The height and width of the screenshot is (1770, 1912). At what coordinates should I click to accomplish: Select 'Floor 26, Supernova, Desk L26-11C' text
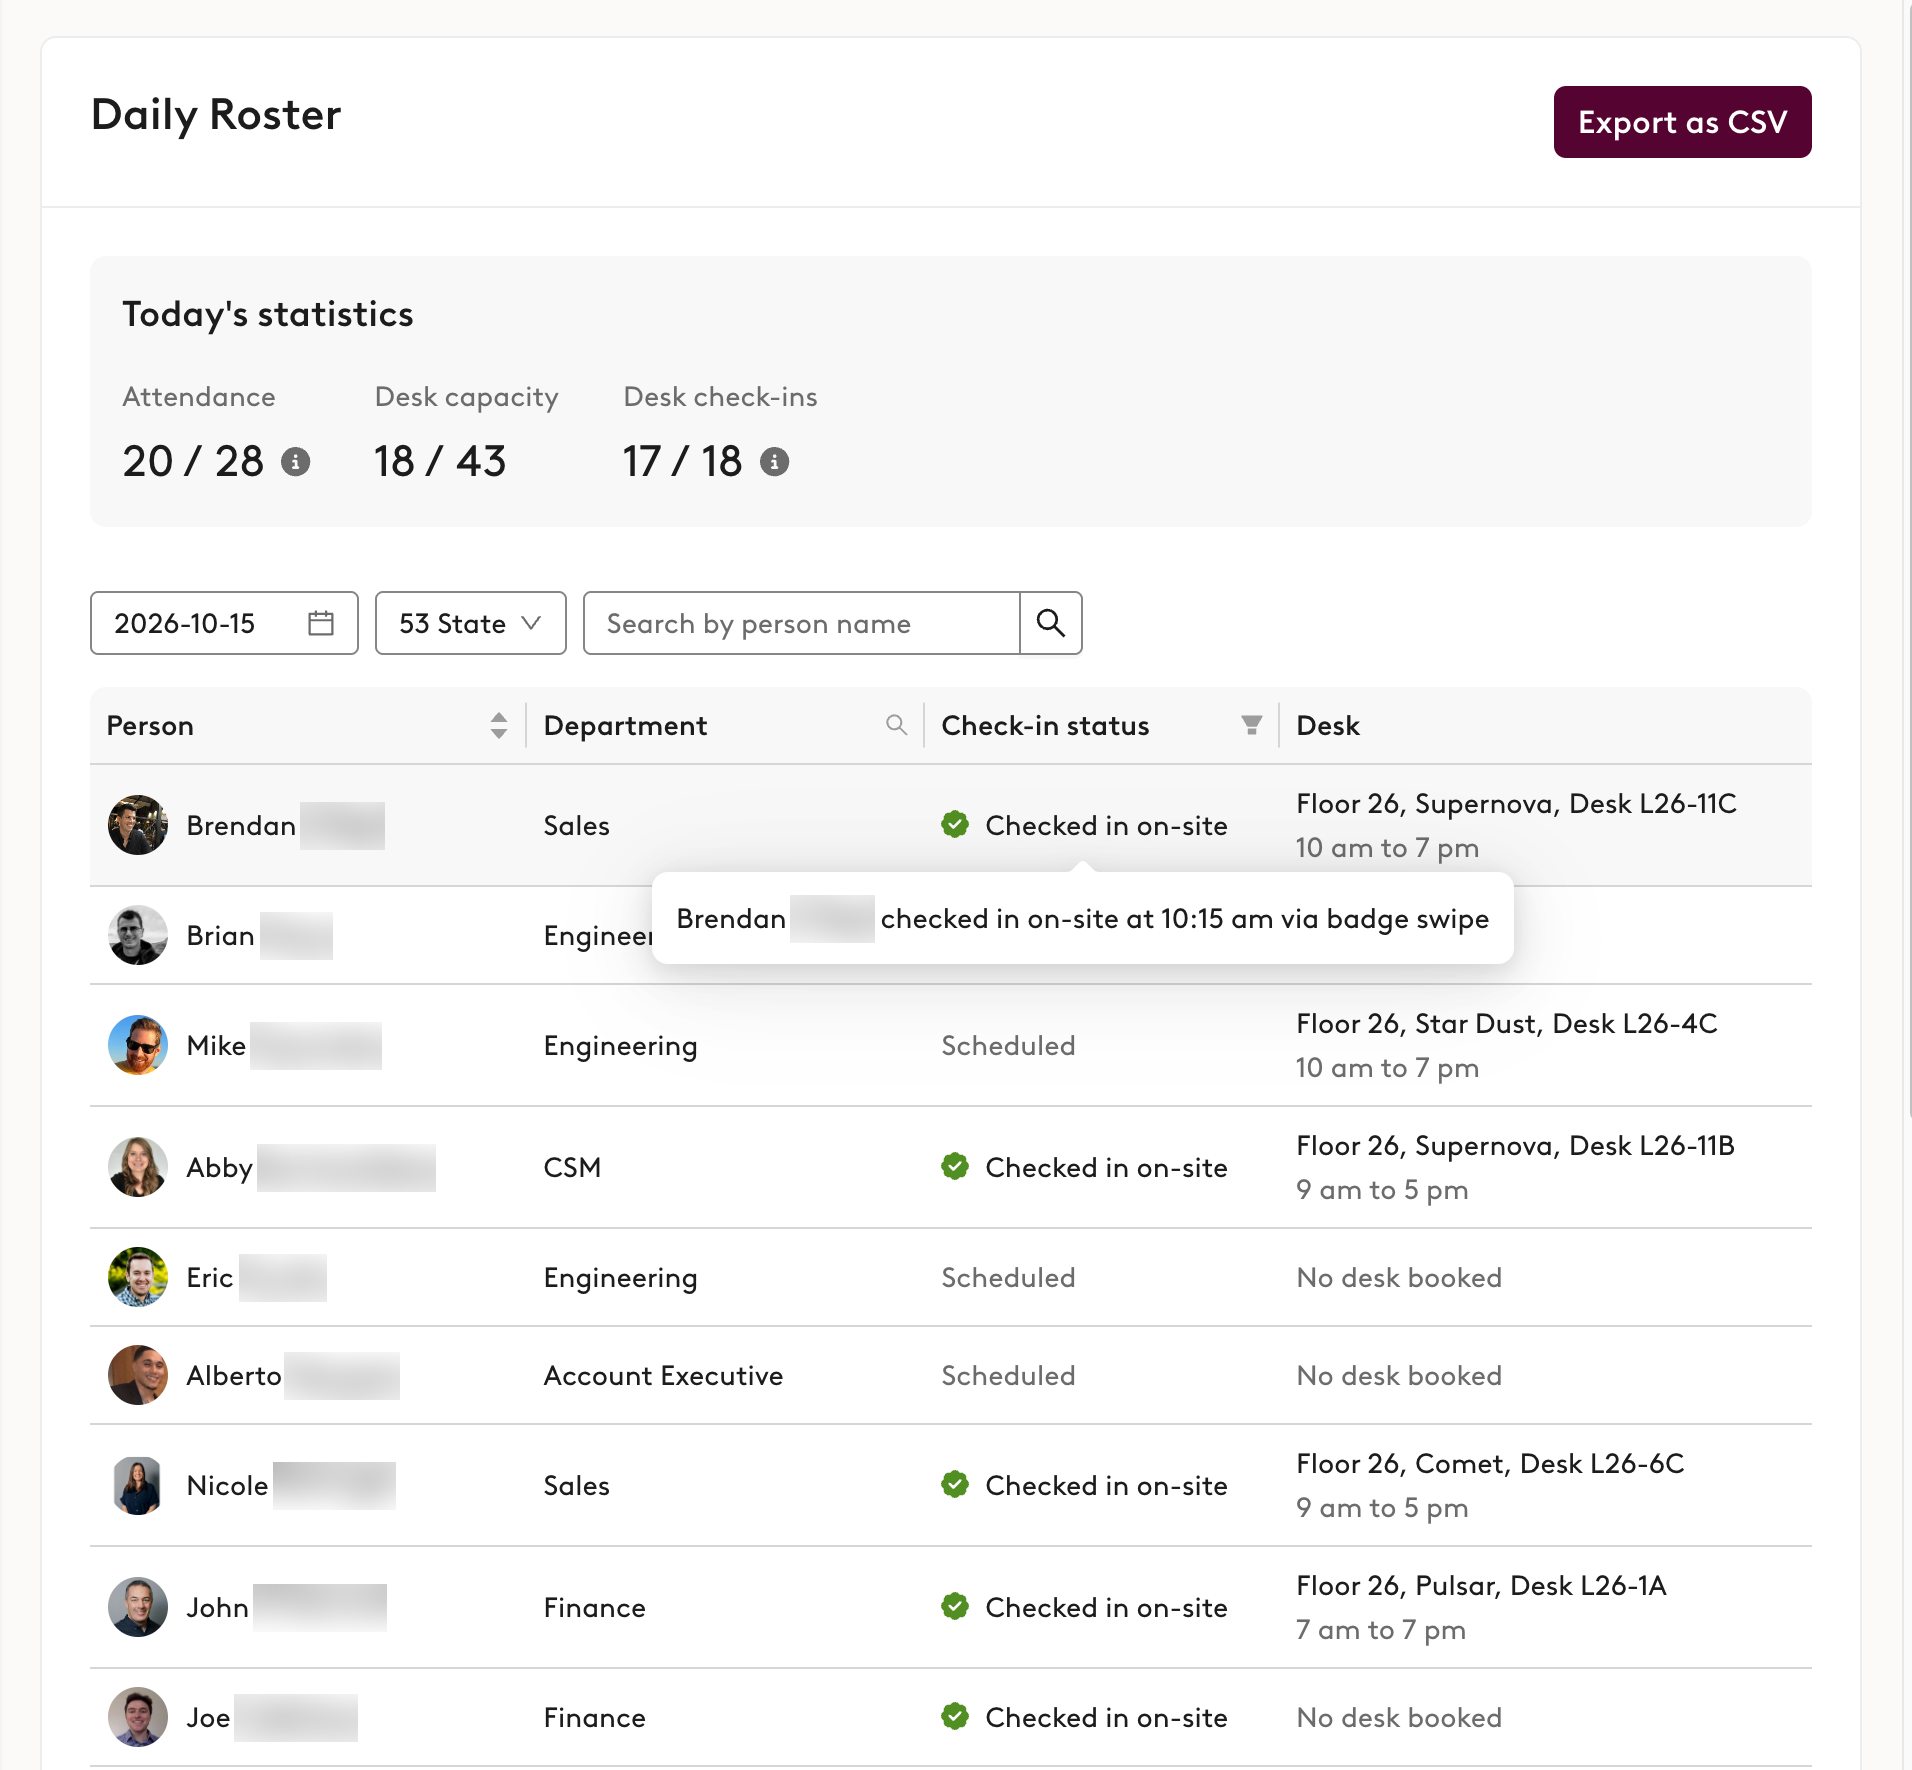coord(1516,804)
